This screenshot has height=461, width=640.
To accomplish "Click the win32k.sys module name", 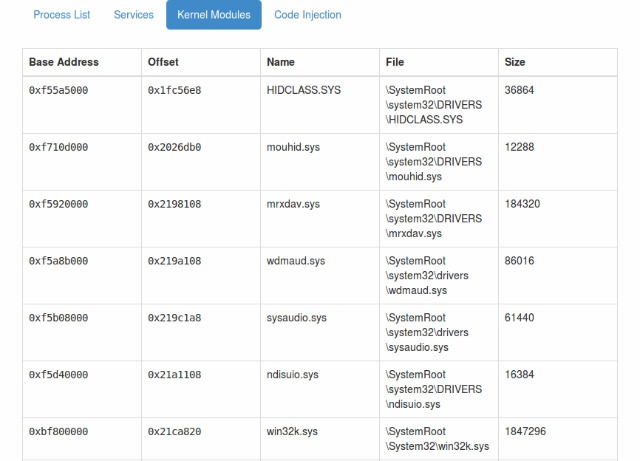I will pos(292,431).
